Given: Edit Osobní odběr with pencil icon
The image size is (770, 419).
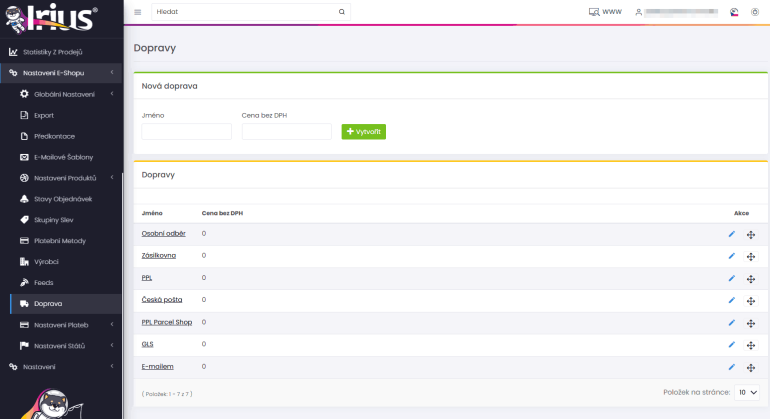Looking at the screenshot, I should (x=732, y=234).
